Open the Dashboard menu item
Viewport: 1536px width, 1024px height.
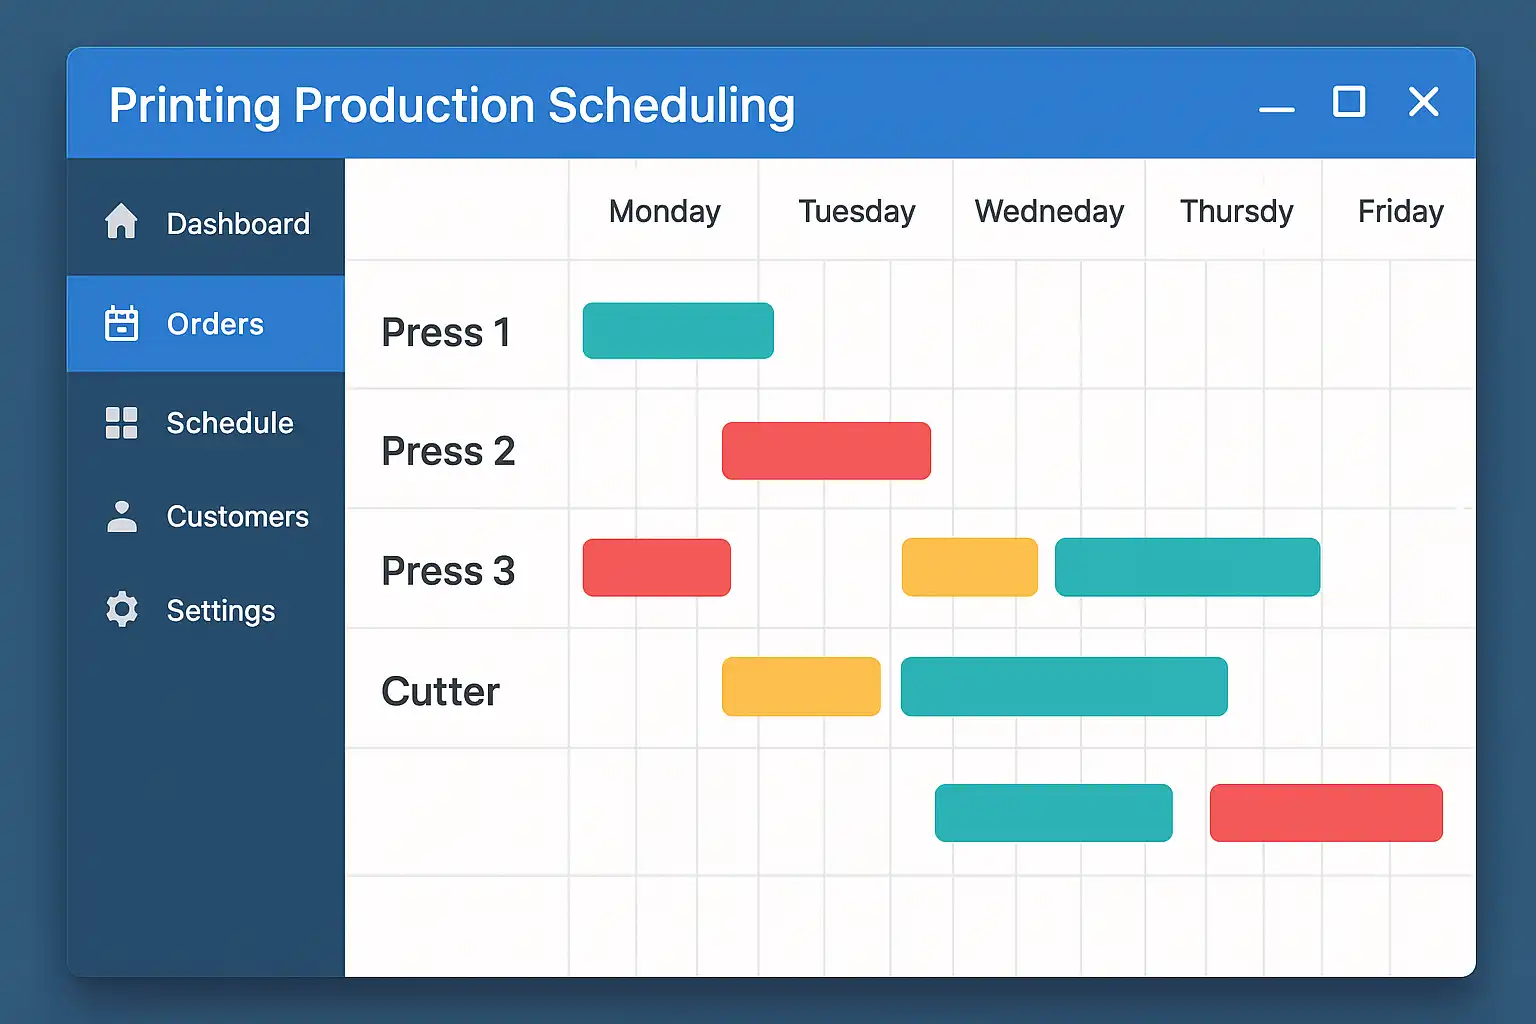237,223
